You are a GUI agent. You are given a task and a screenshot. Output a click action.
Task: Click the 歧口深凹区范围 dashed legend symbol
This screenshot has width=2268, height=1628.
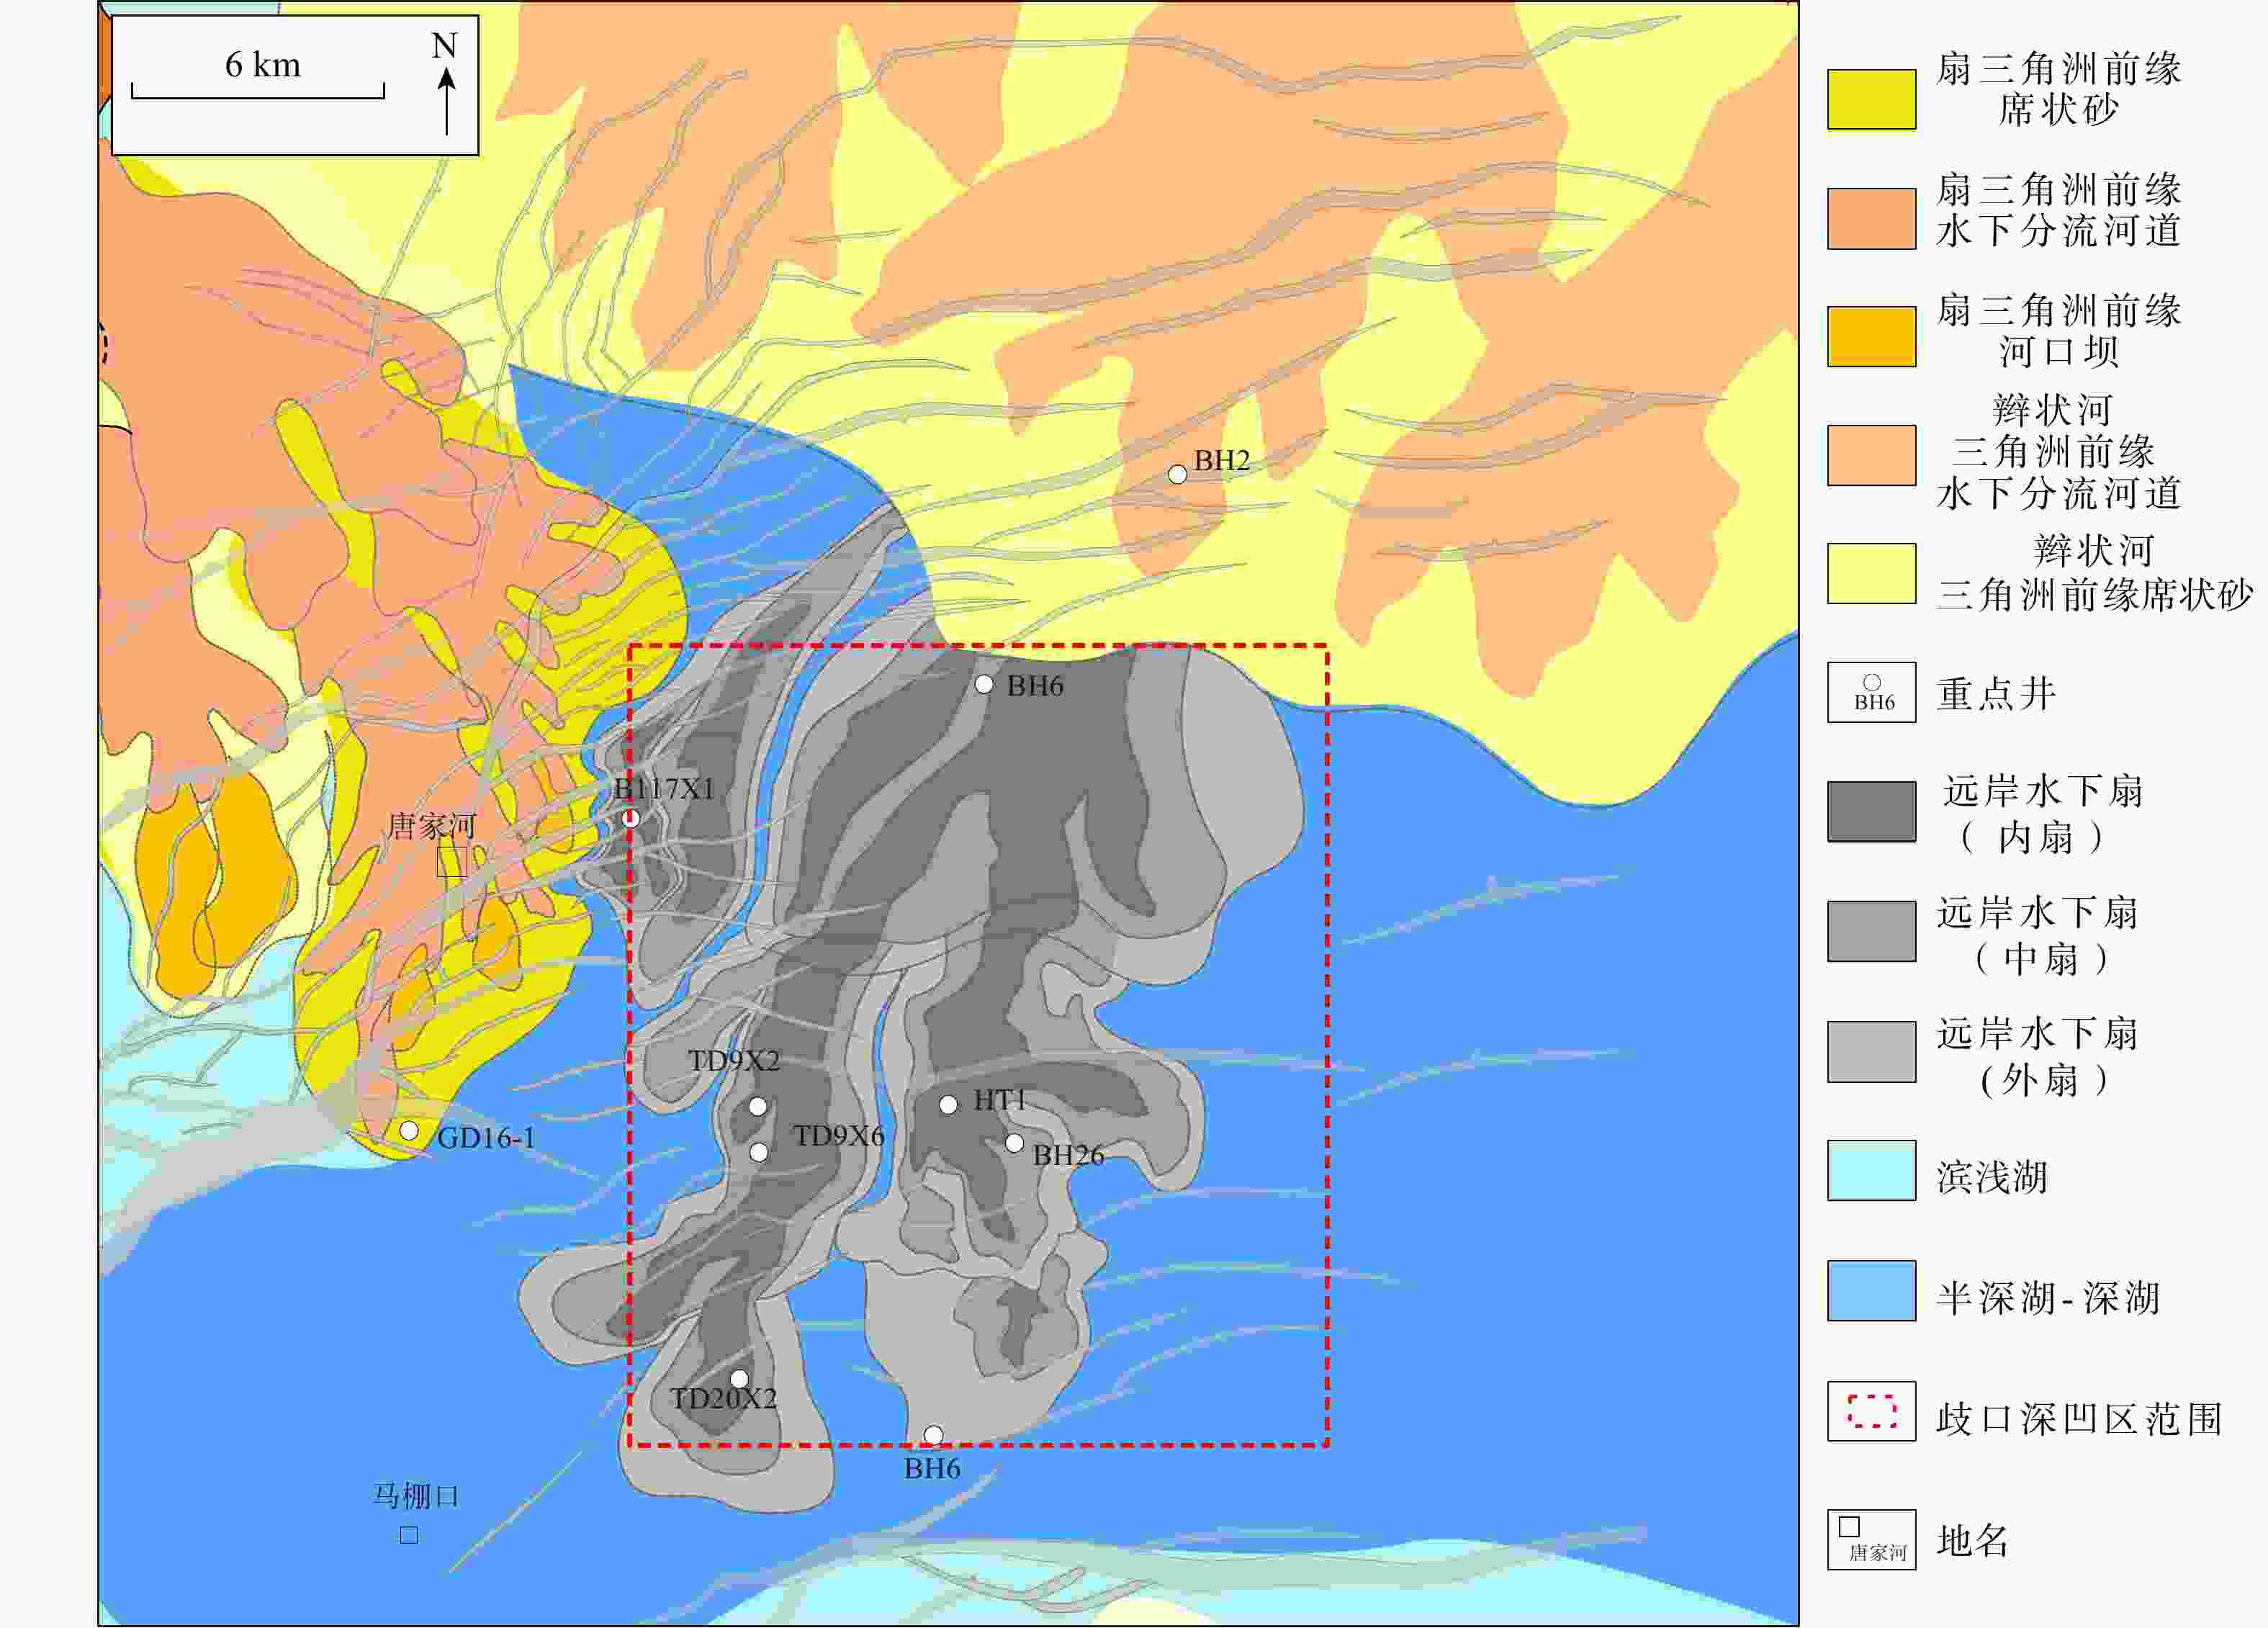(x=1872, y=1411)
